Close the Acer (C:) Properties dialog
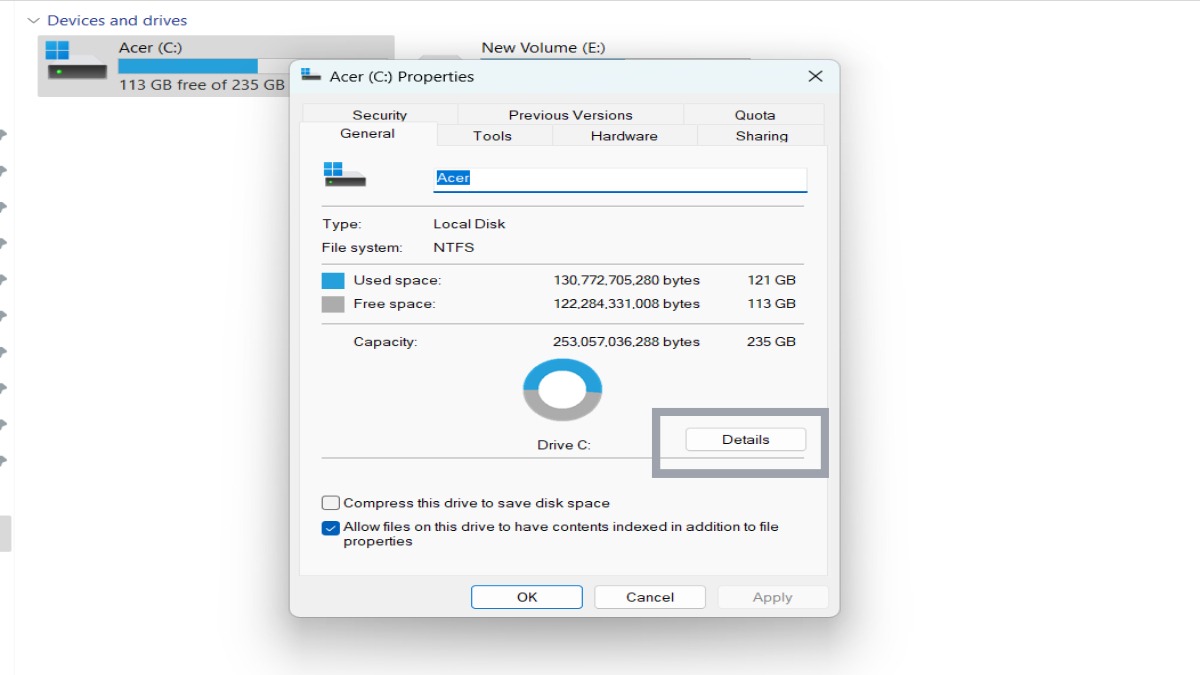The image size is (1200, 675). click(x=815, y=76)
